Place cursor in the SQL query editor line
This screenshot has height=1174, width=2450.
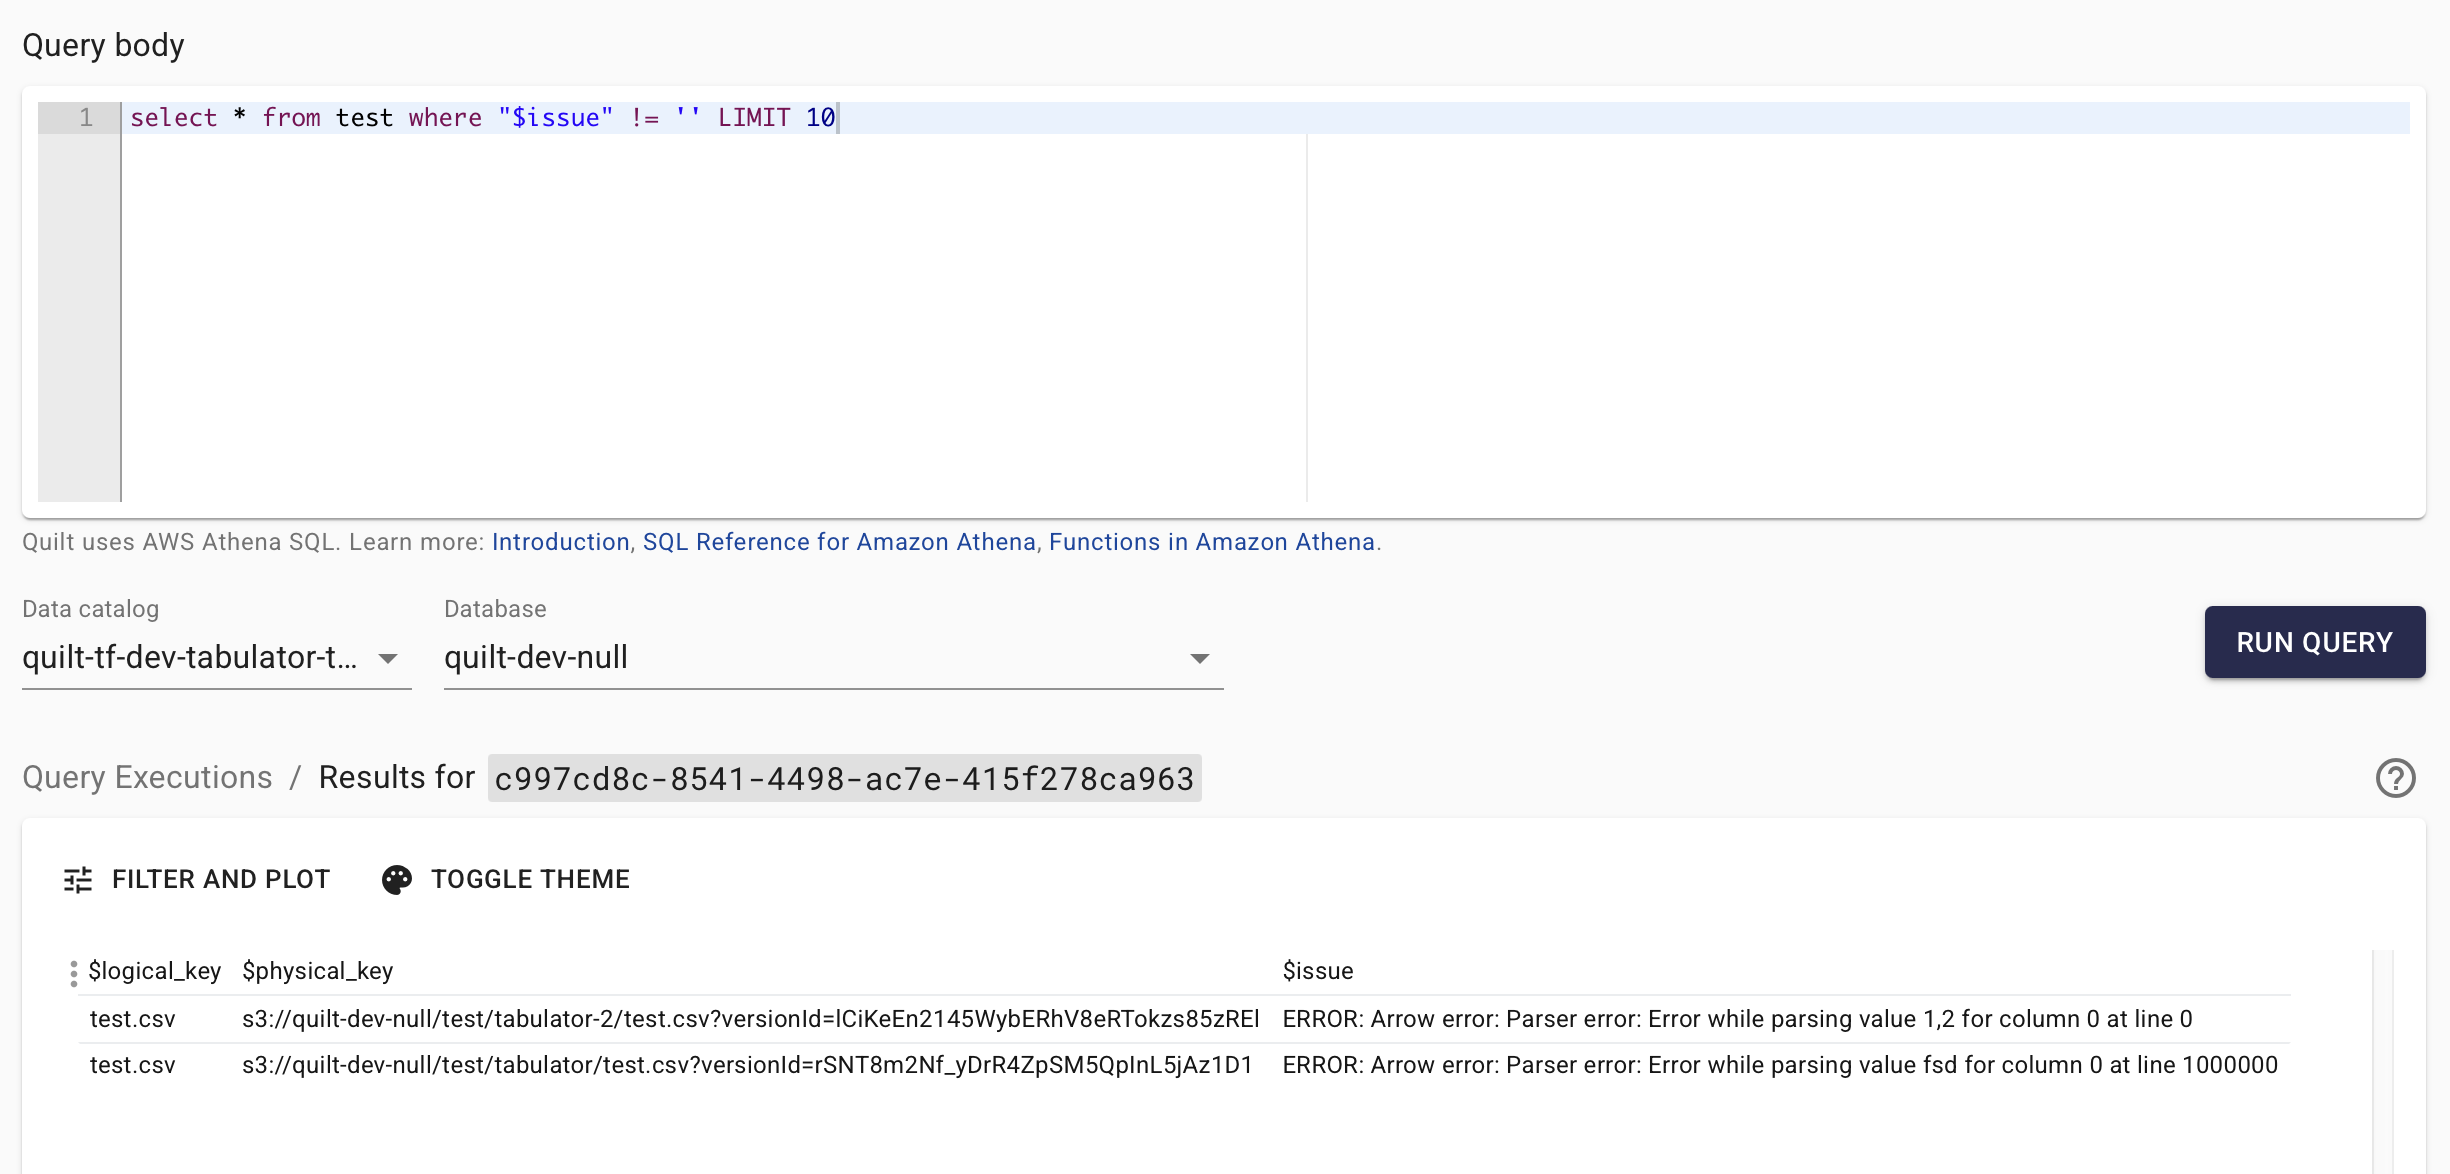(x=1265, y=118)
